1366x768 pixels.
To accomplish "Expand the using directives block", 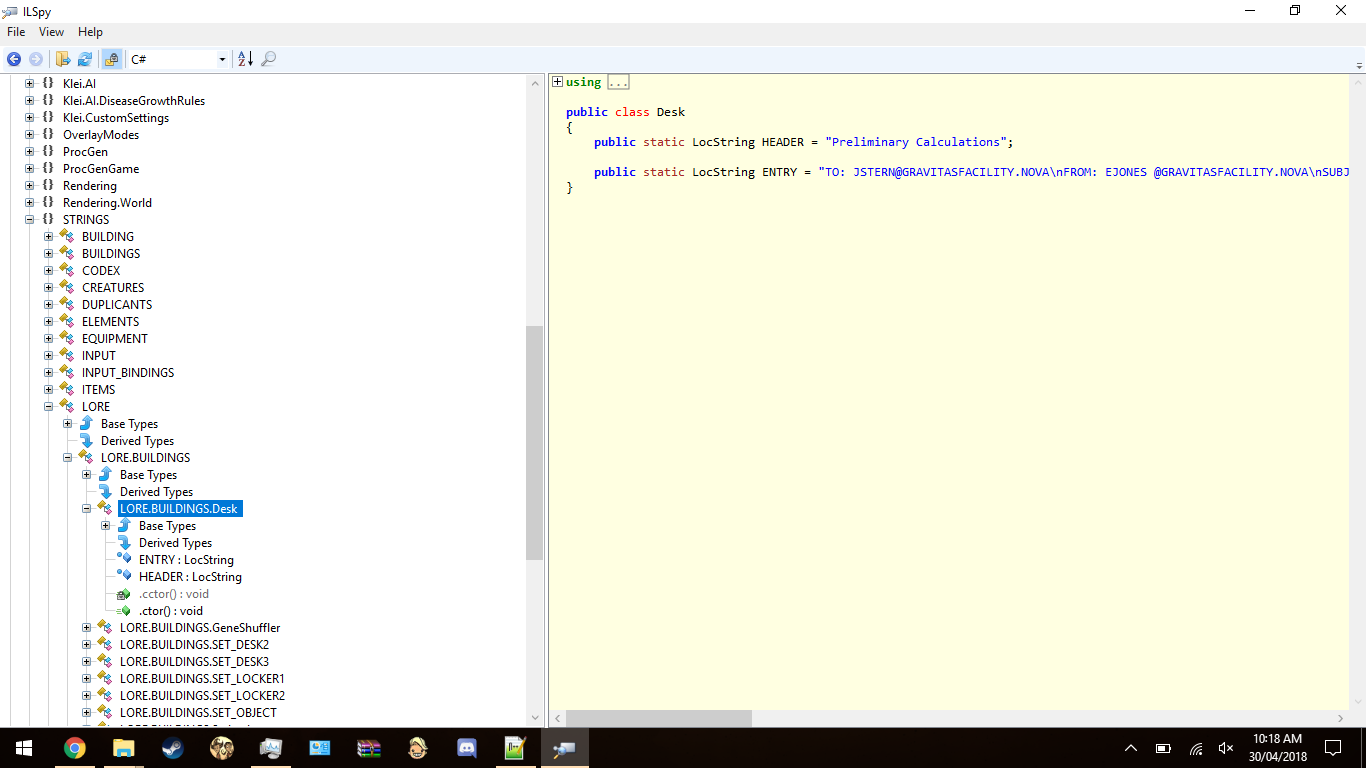I will (x=558, y=82).
